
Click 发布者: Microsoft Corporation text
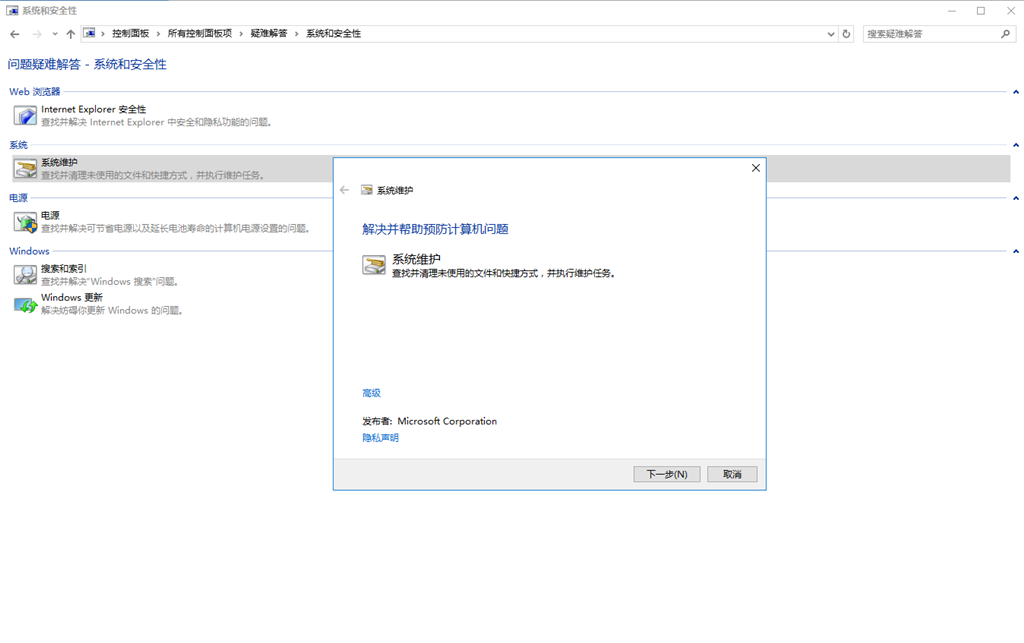(430, 421)
